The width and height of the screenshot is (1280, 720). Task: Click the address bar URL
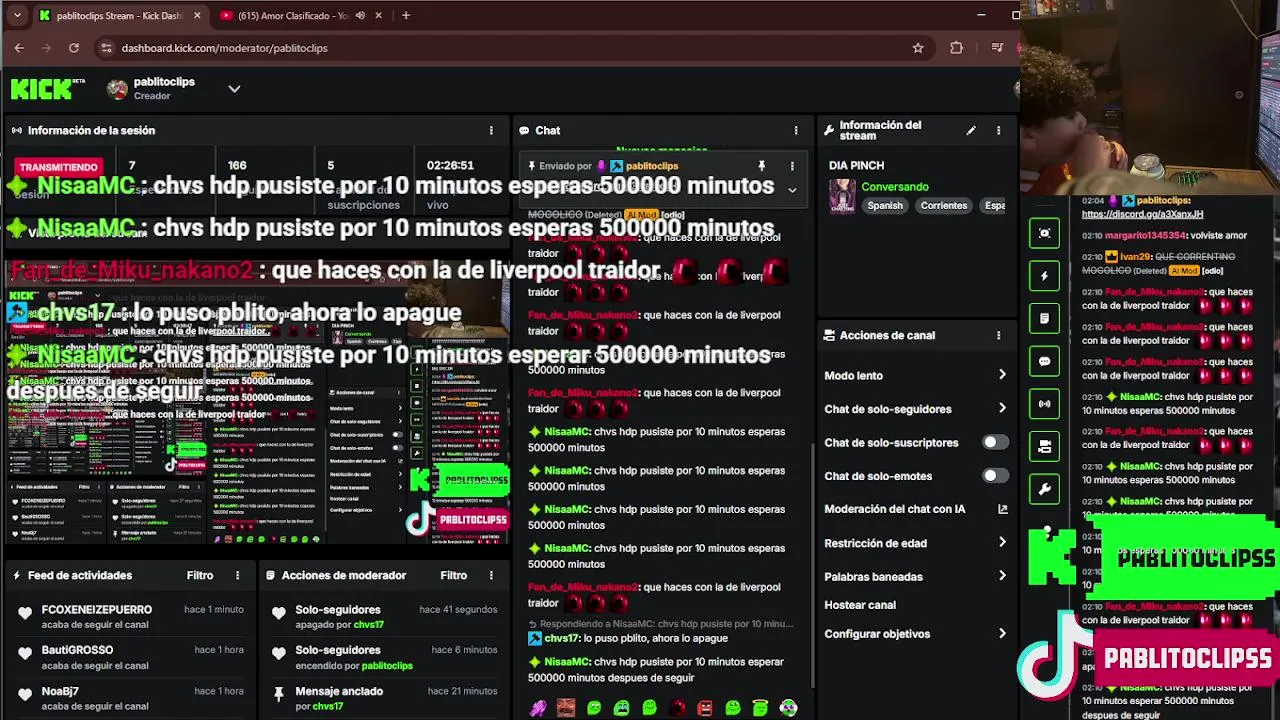tap(225, 48)
